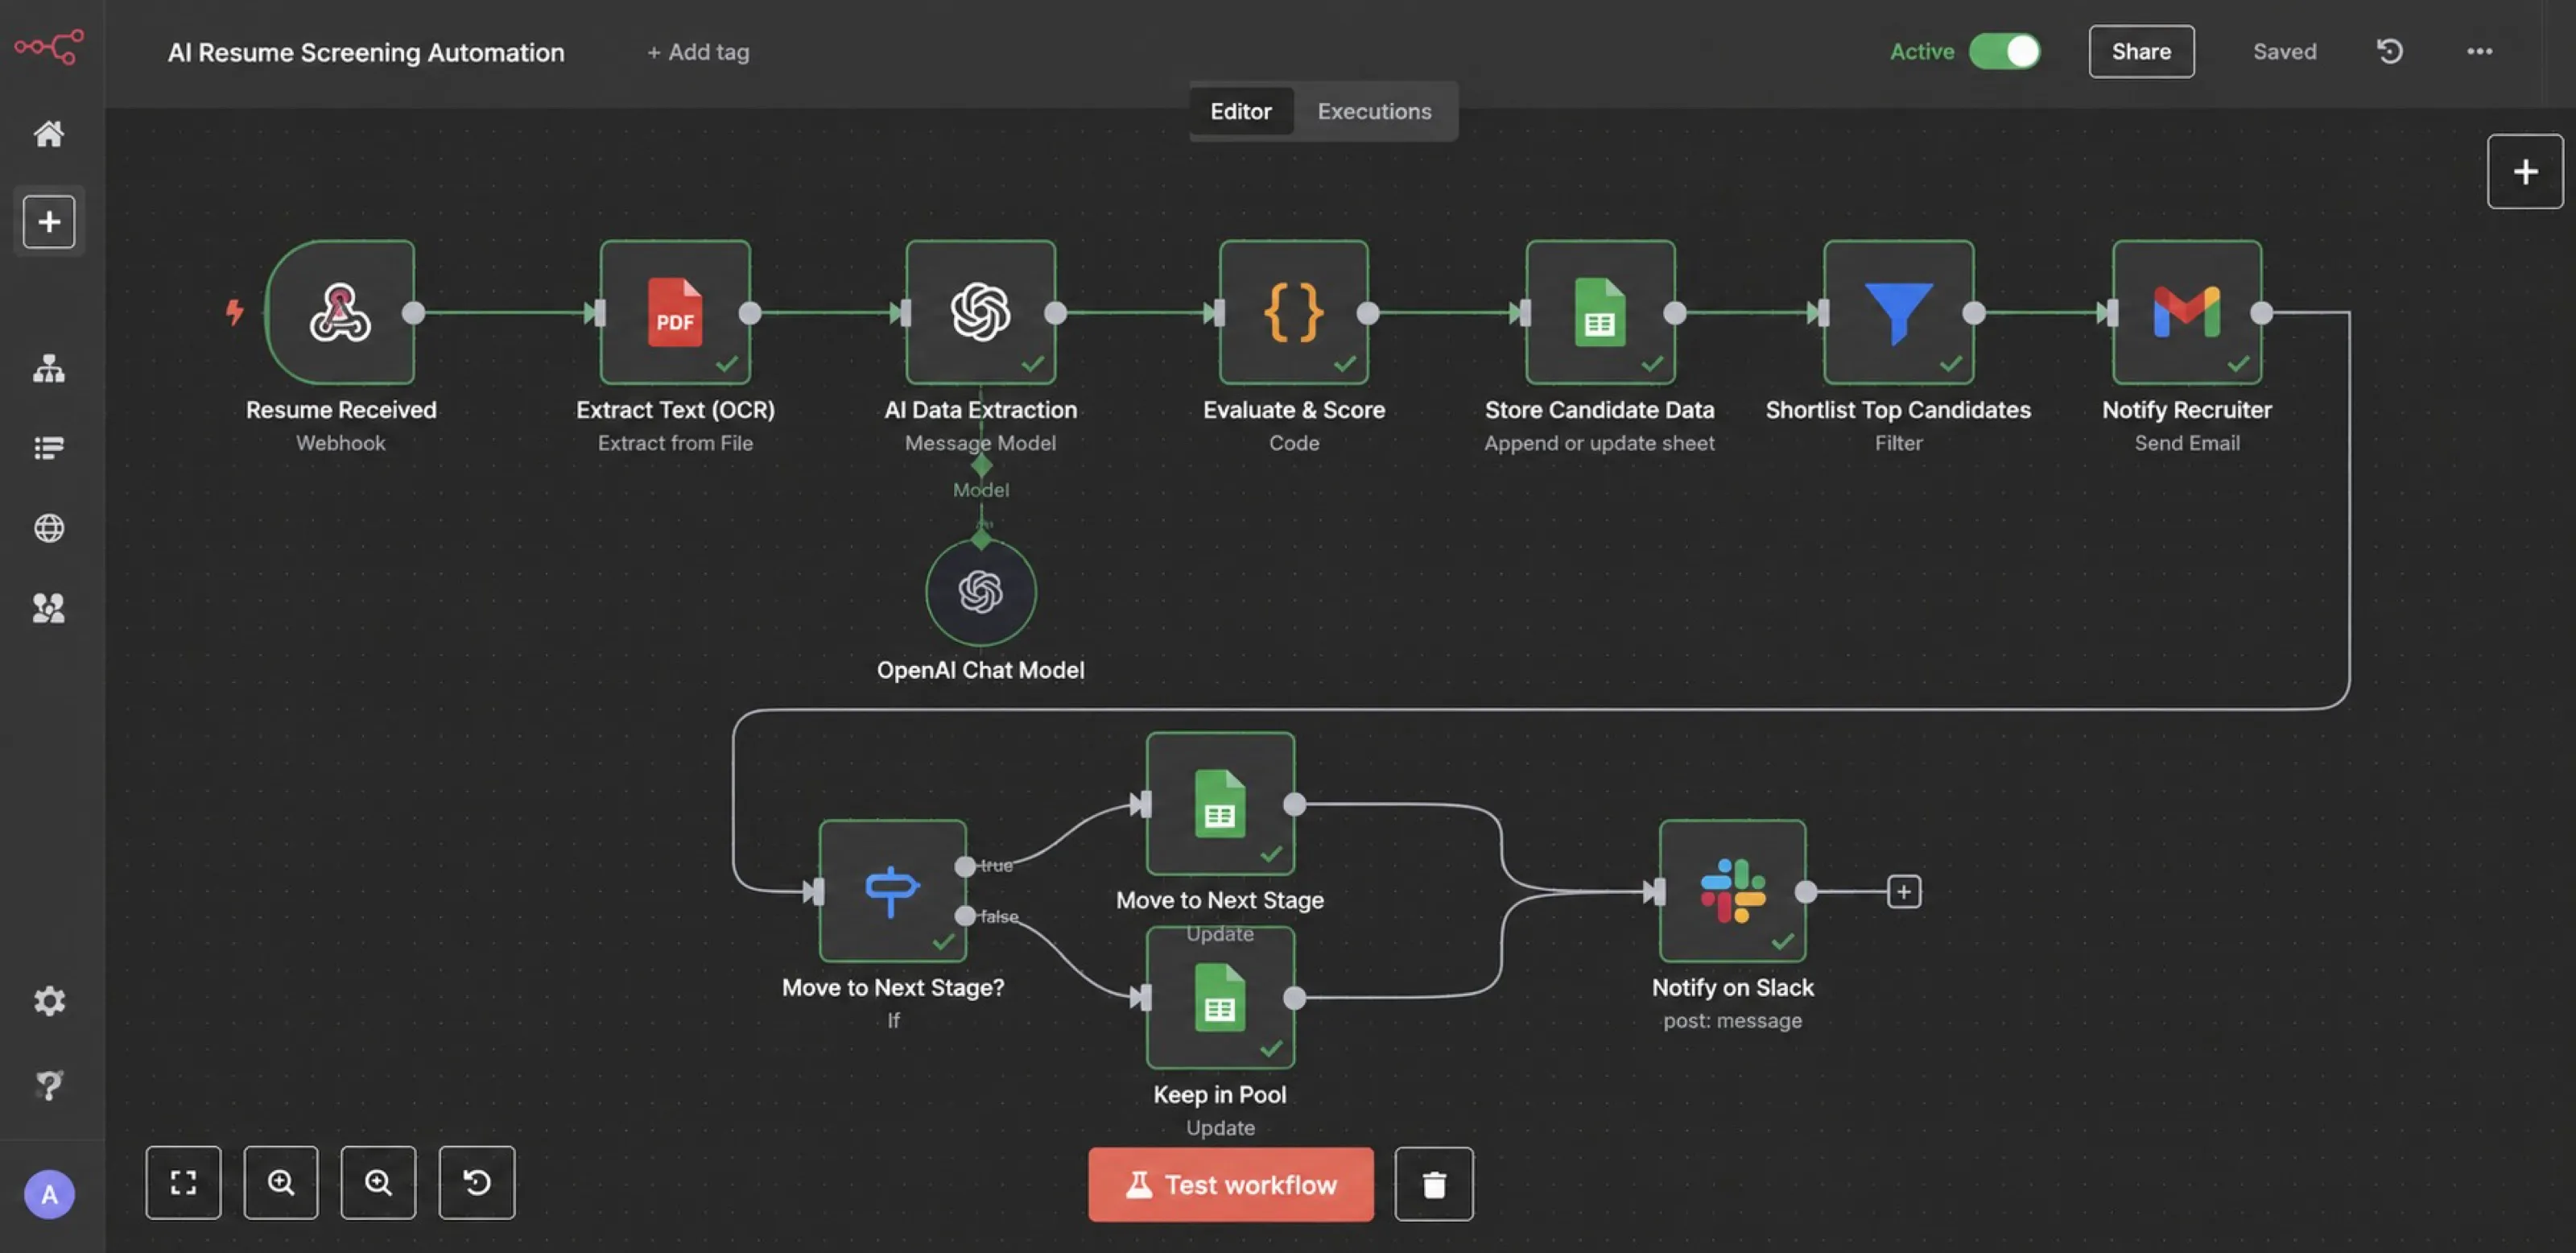Image resolution: width=2576 pixels, height=1253 pixels.
Task: Select the Store Candidate Data sheets node
Action: point(1600,312)
